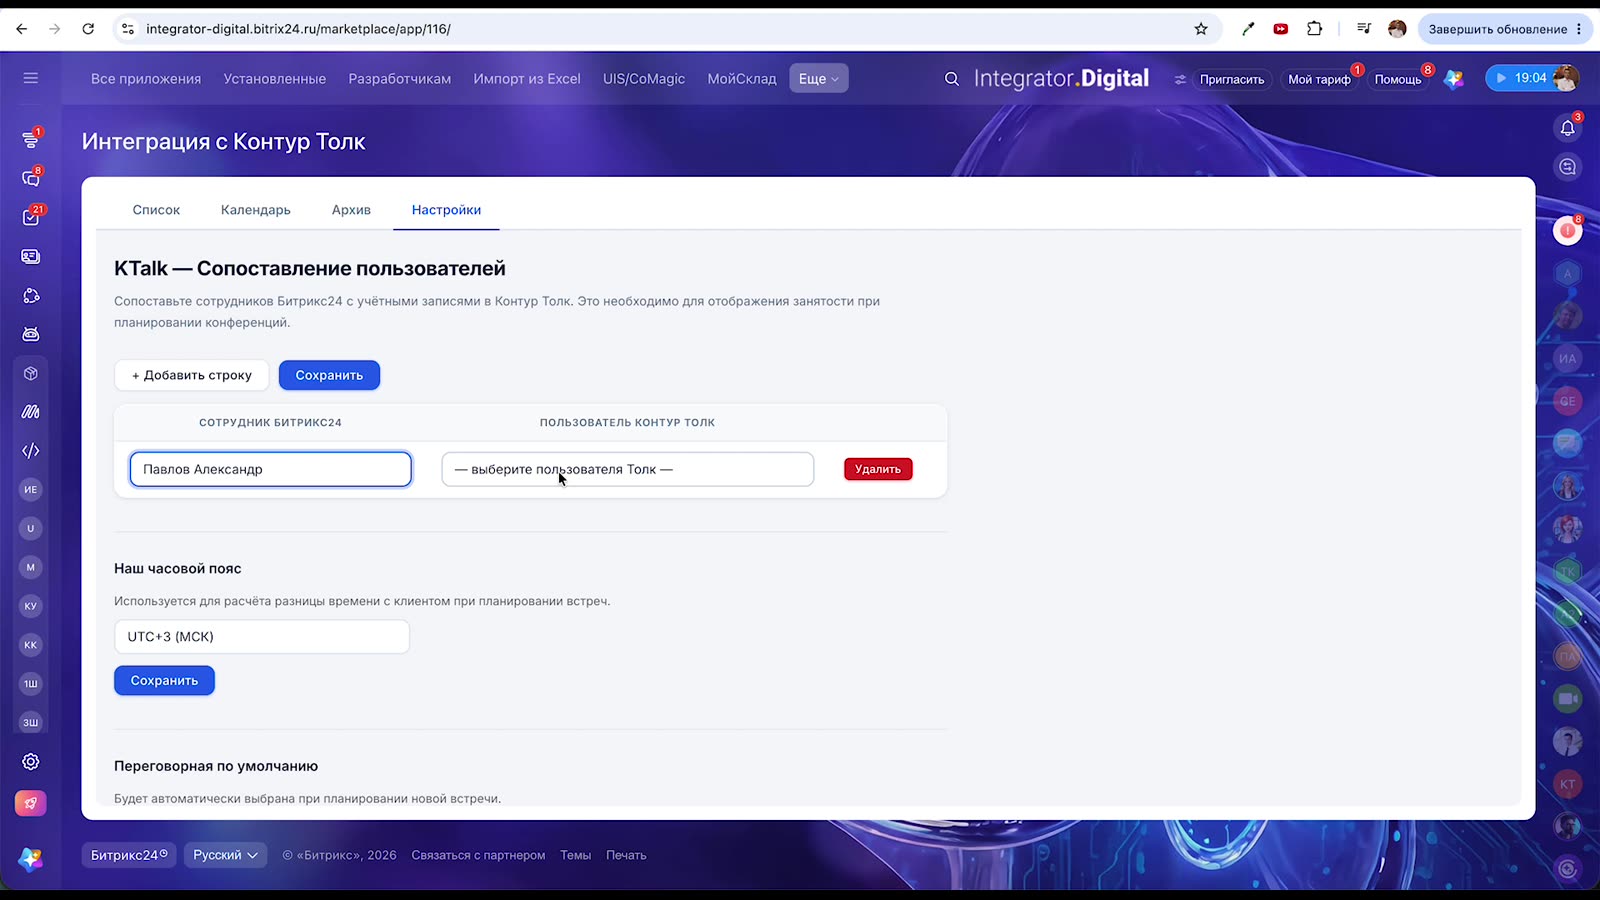Image resolution: width=1600 pixels, height=900 pixels.
Task: Click the red fast-forward extension icon
Action: (x=1281, y=29)
